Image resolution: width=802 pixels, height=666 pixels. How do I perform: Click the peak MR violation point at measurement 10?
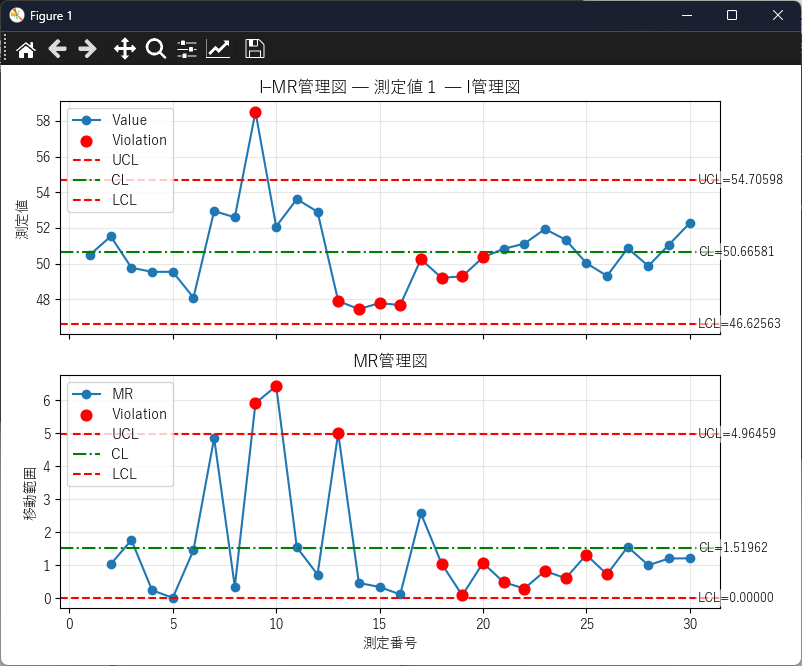pyautogui.click(x=276, y=386)
